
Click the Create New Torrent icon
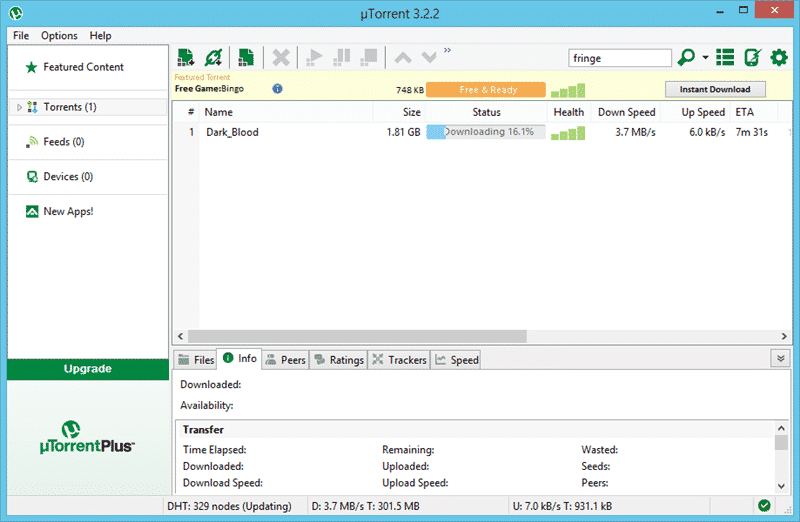(x=246, y=58)
